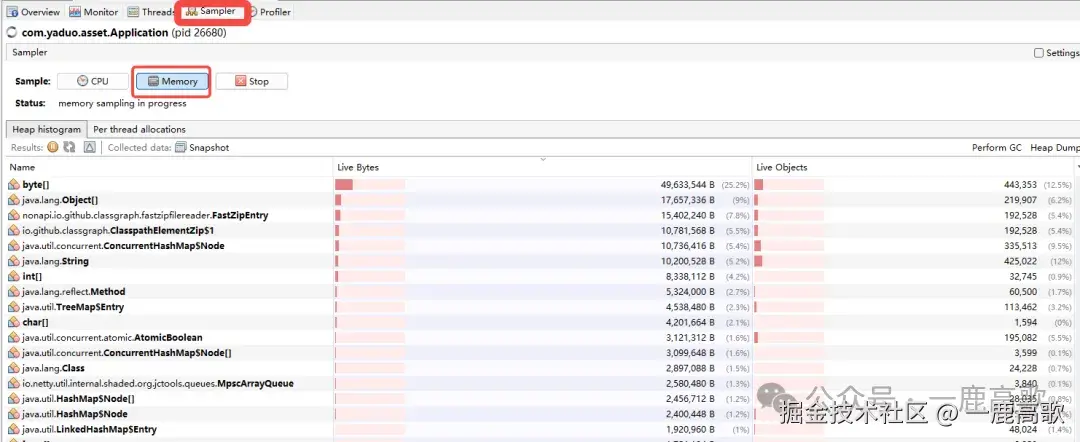Image resolution: width=1080 pixels, height=442 pixels.
Task: Click the 425,022 live objects value
Action: pyautogui.click(x=1020, y=261)
